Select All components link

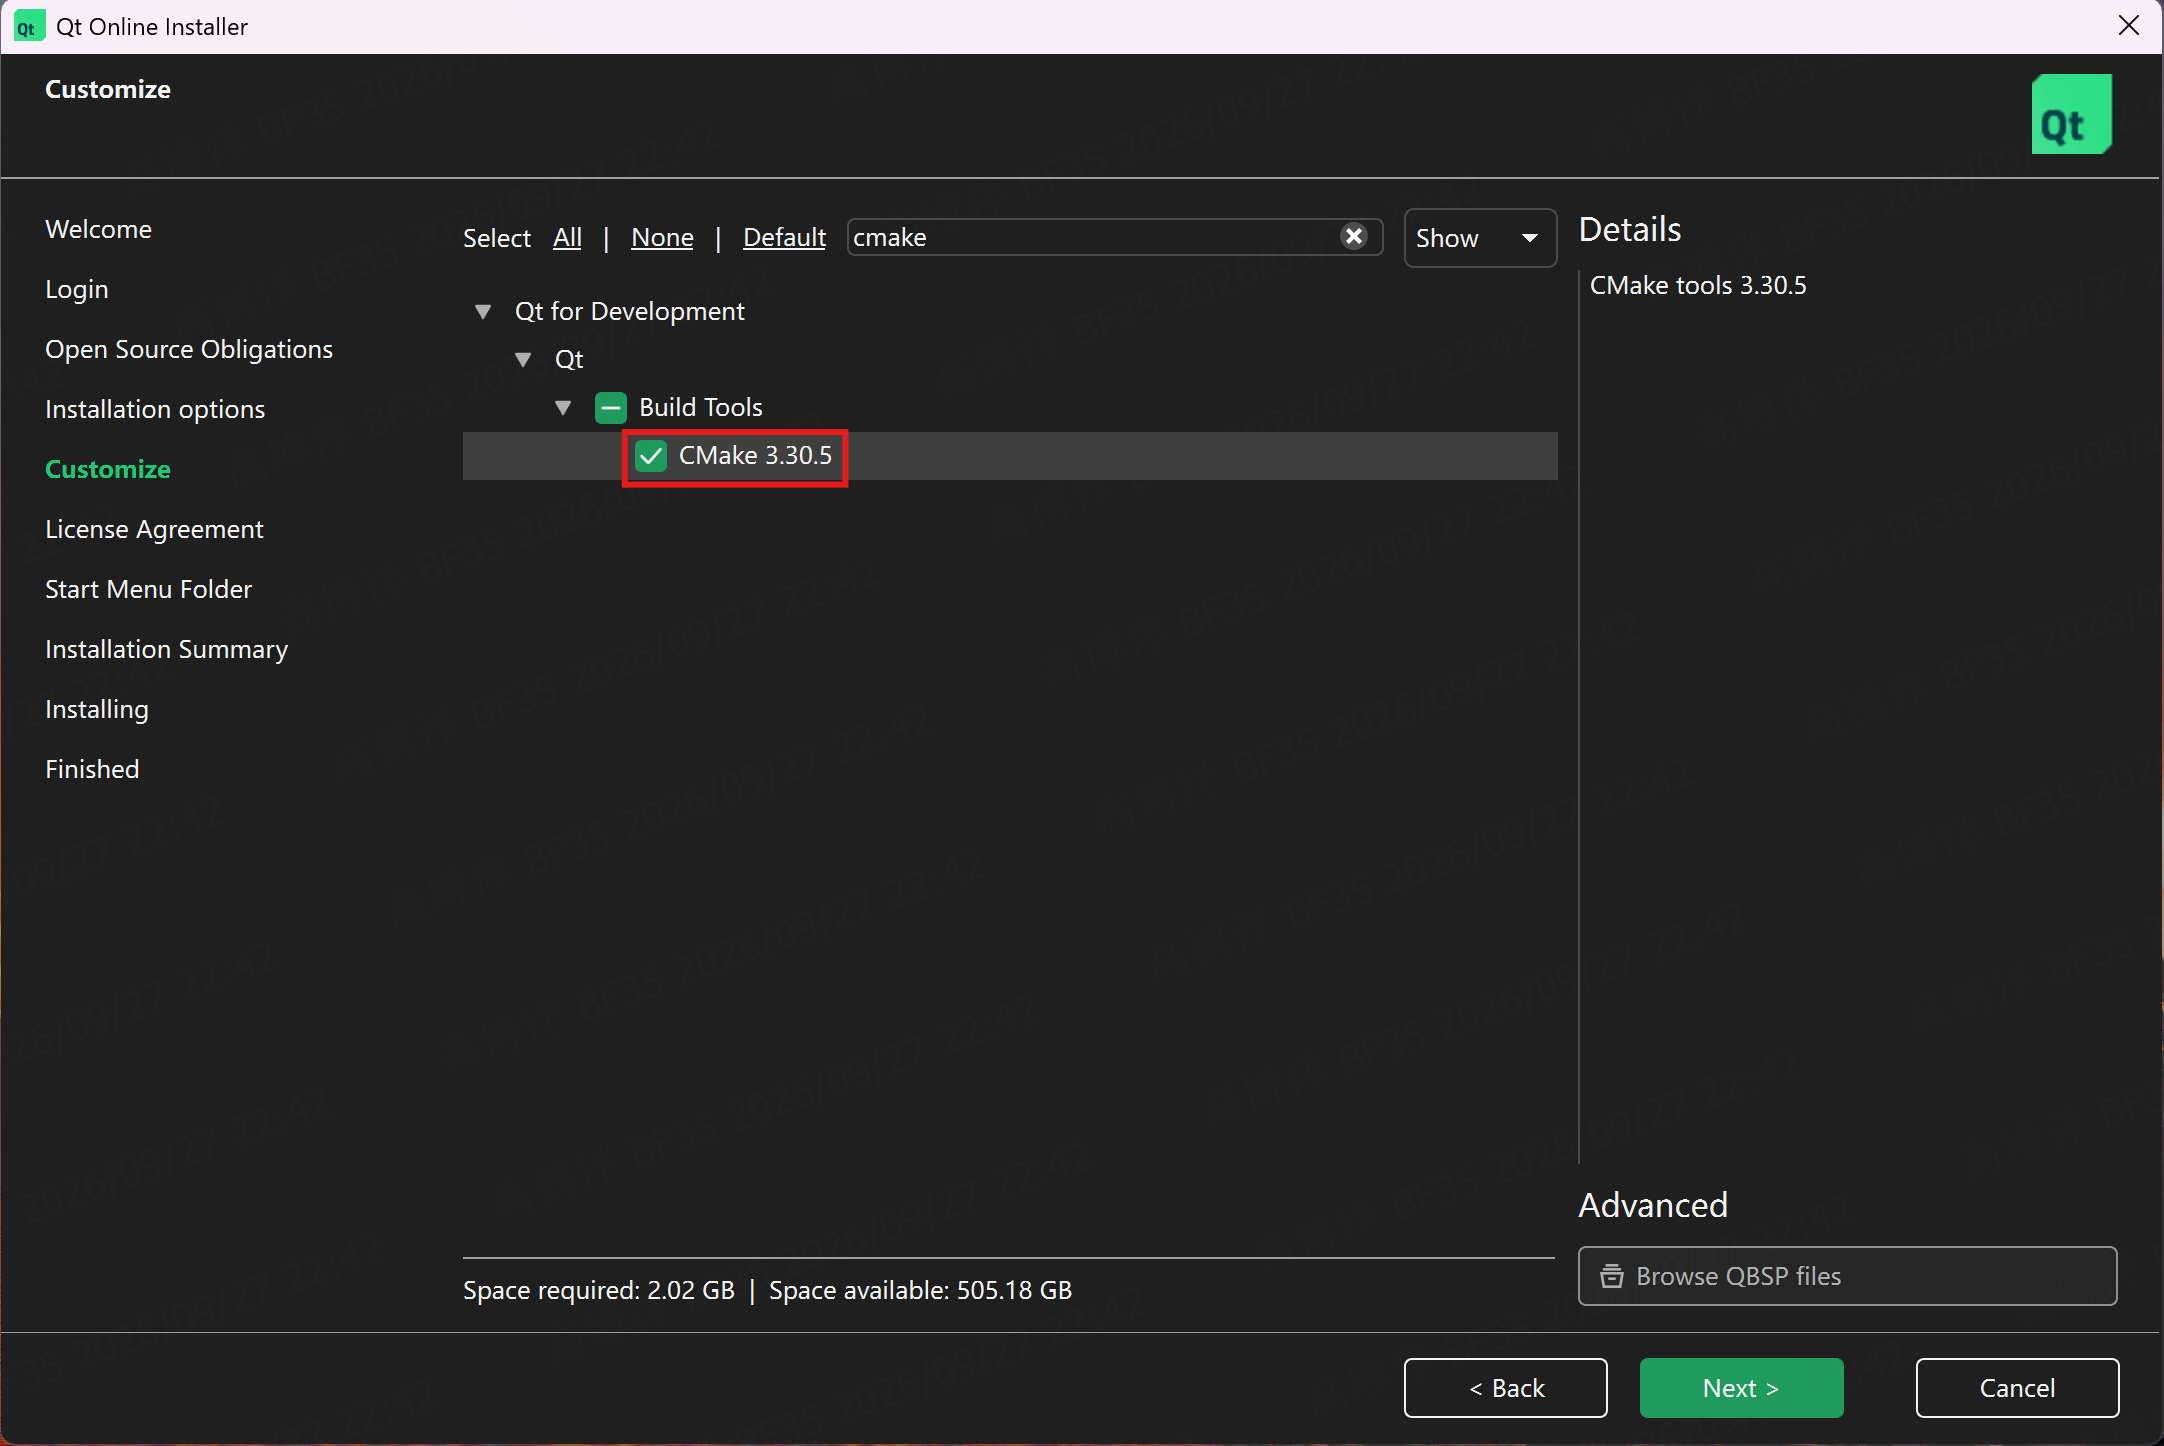coord(567,238)
